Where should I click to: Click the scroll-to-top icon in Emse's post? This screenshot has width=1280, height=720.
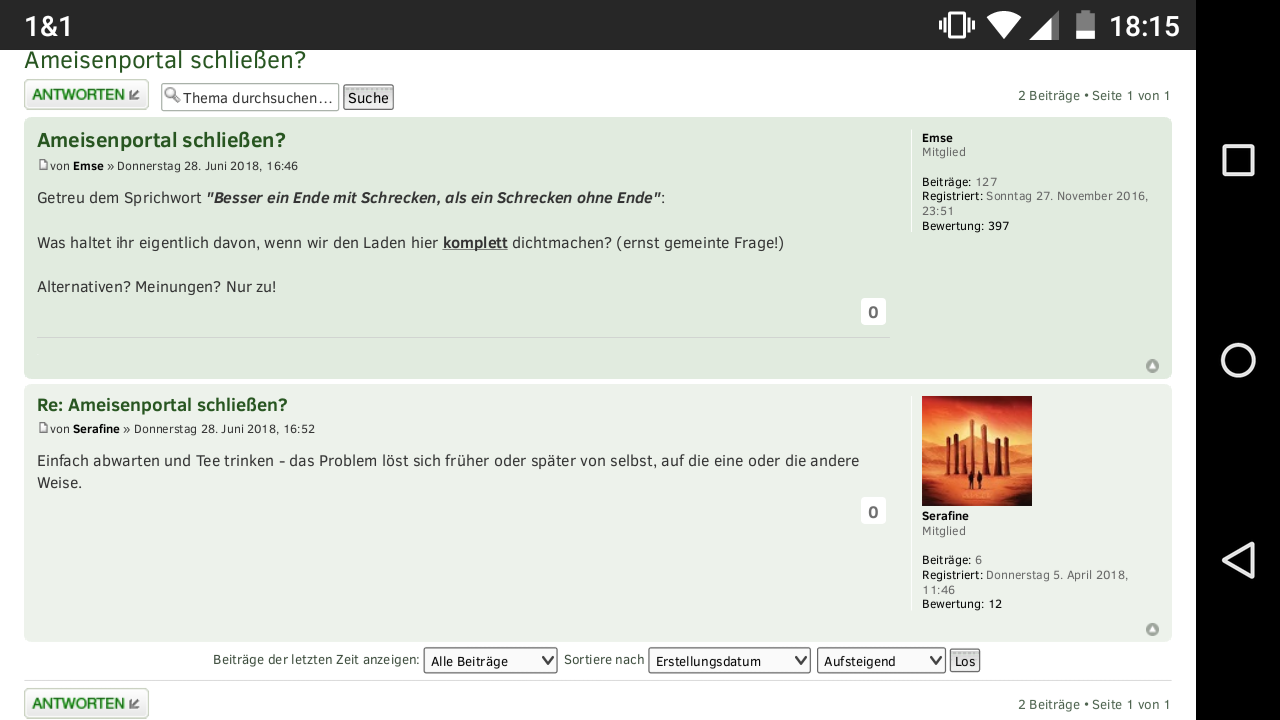tap(1152, 366)
